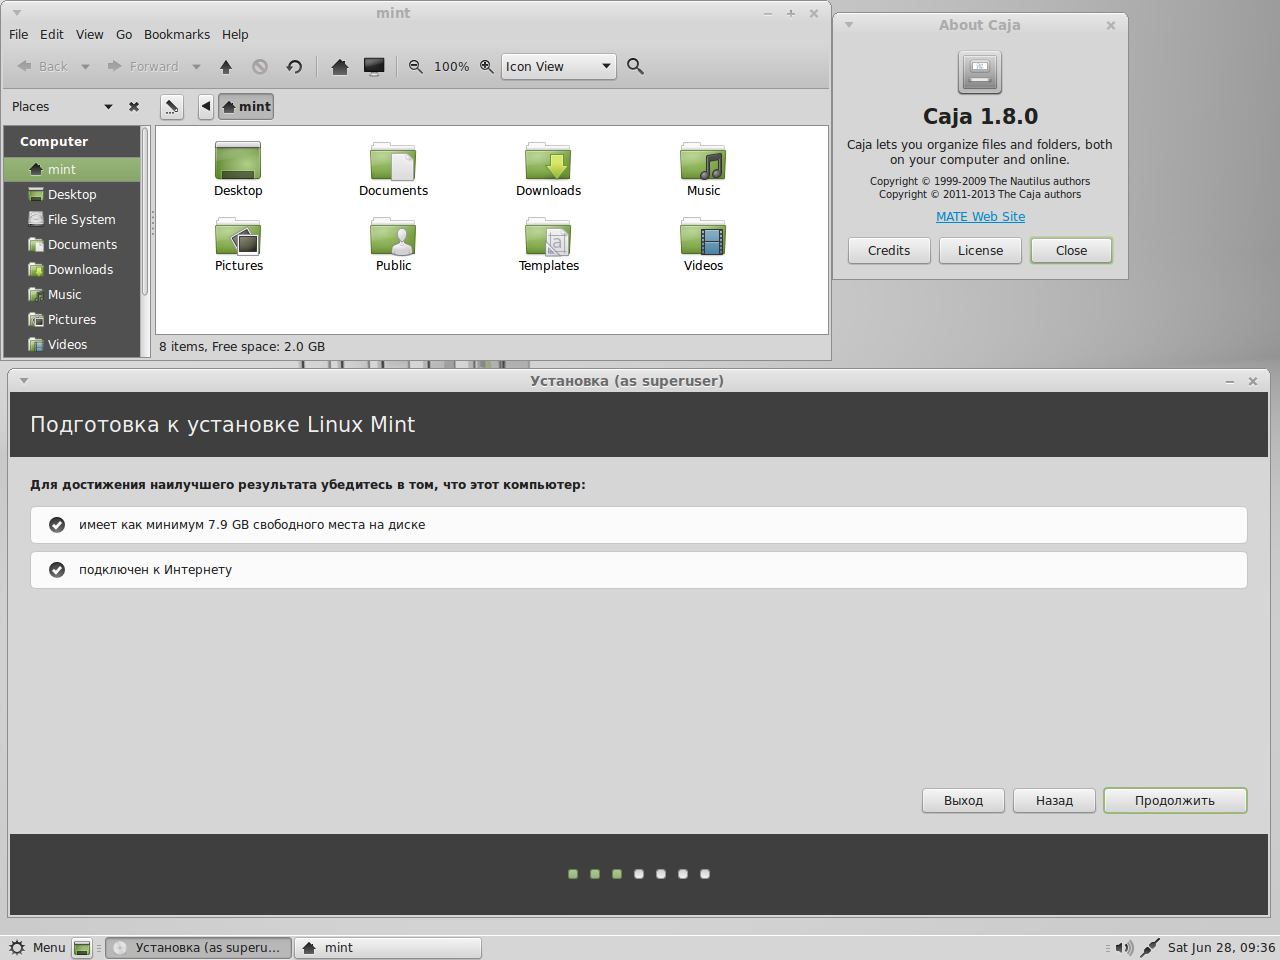
Task: Click the Назад button
Action: (x=1054, y=801)
